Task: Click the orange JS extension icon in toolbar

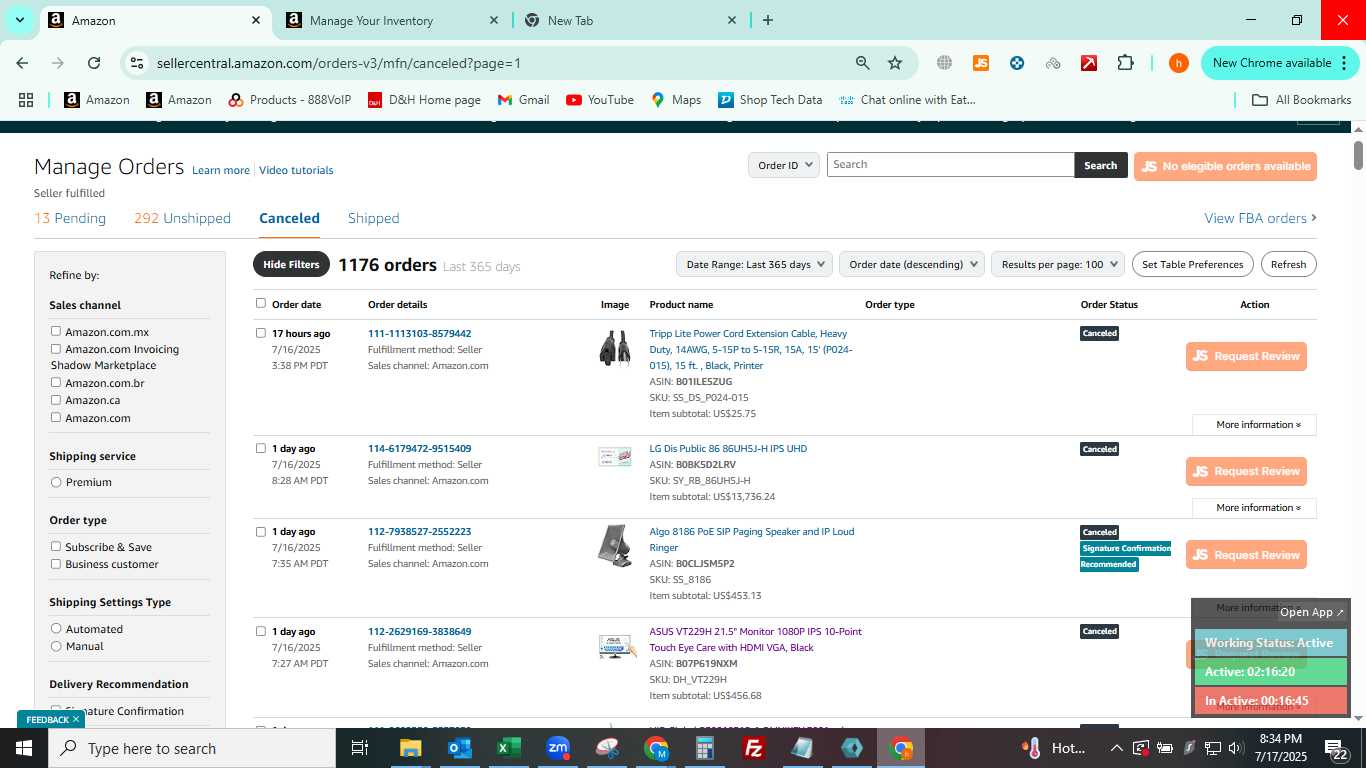Action: 981,63
